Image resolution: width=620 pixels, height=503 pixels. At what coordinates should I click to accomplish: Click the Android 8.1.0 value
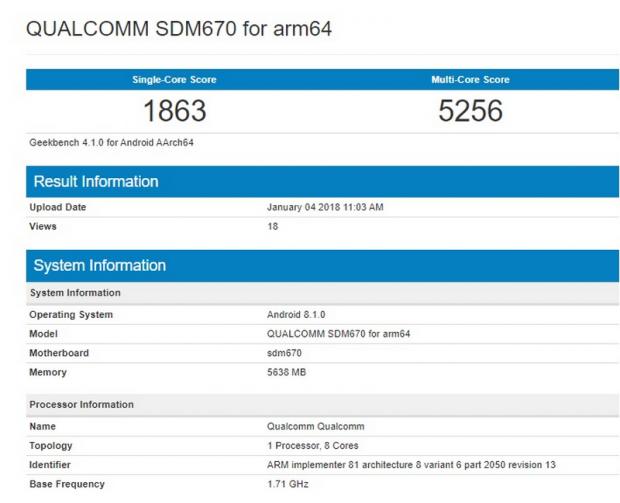tap(296, 314)
